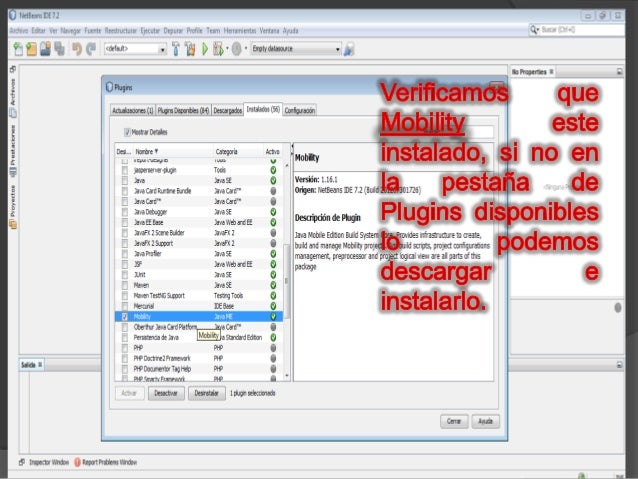Tick the Mercurial plugin checkbox
This screenshot has width=638, height=479.
coord(125,306)
